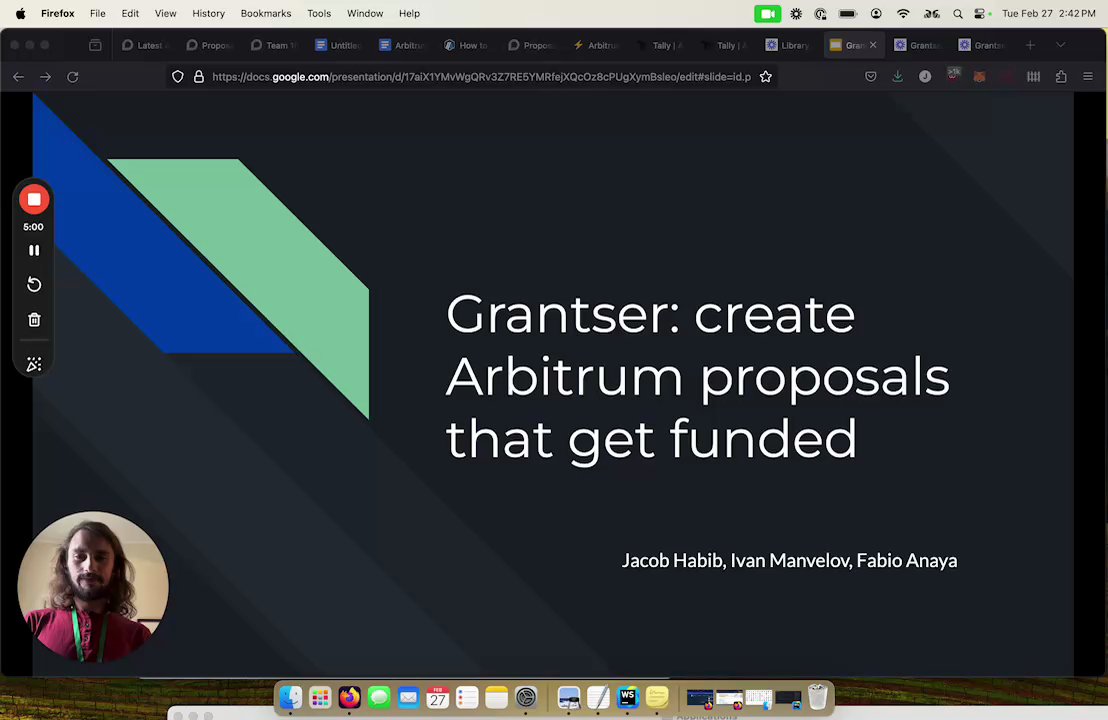Screen dimensions: 1108x720
Task: Open Wi-Fi status in the menu bar
Action: pyautogui.click(x=903, y=13)
